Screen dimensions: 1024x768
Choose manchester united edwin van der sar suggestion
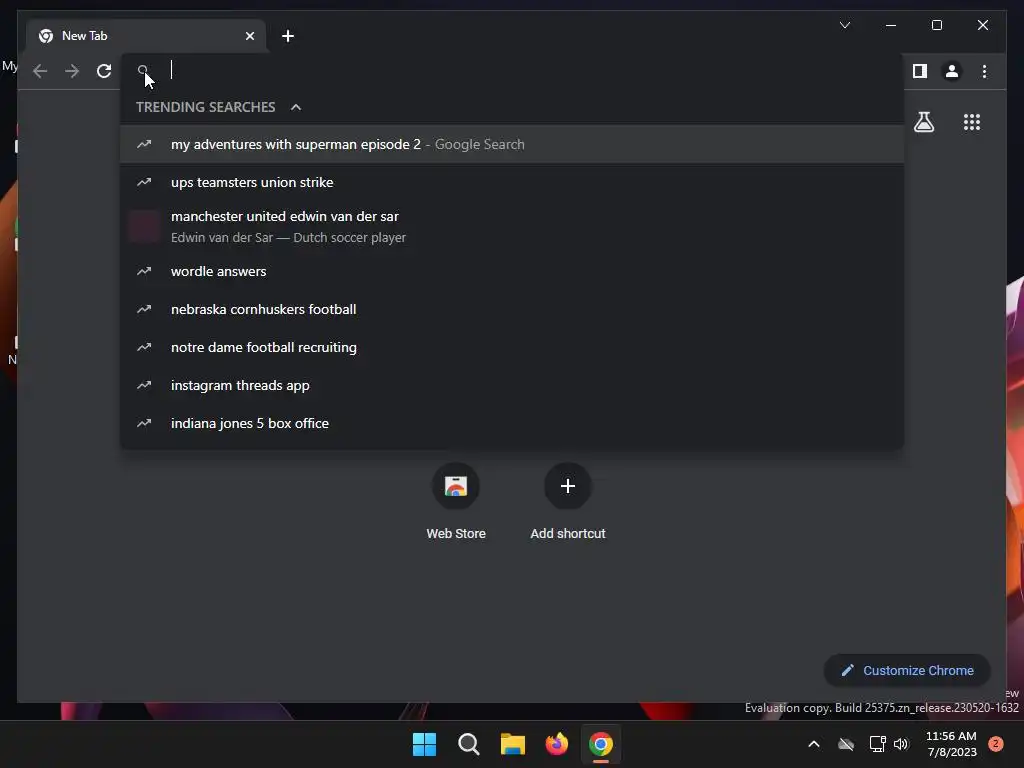[x=512, y=227]
